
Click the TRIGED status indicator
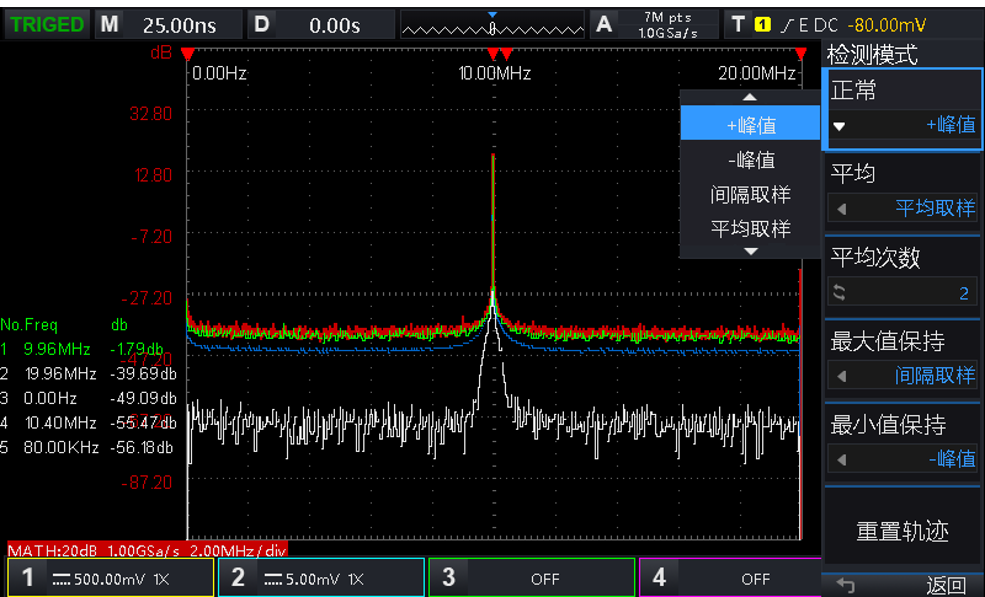pyautogui.click(x=47, y=25)
